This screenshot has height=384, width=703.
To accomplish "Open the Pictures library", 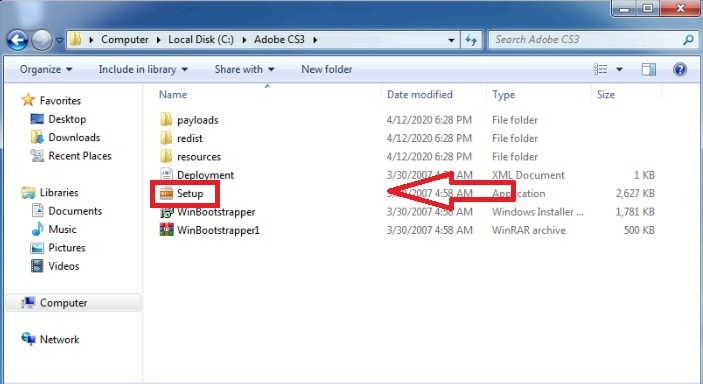I will (x=67, y=248).
